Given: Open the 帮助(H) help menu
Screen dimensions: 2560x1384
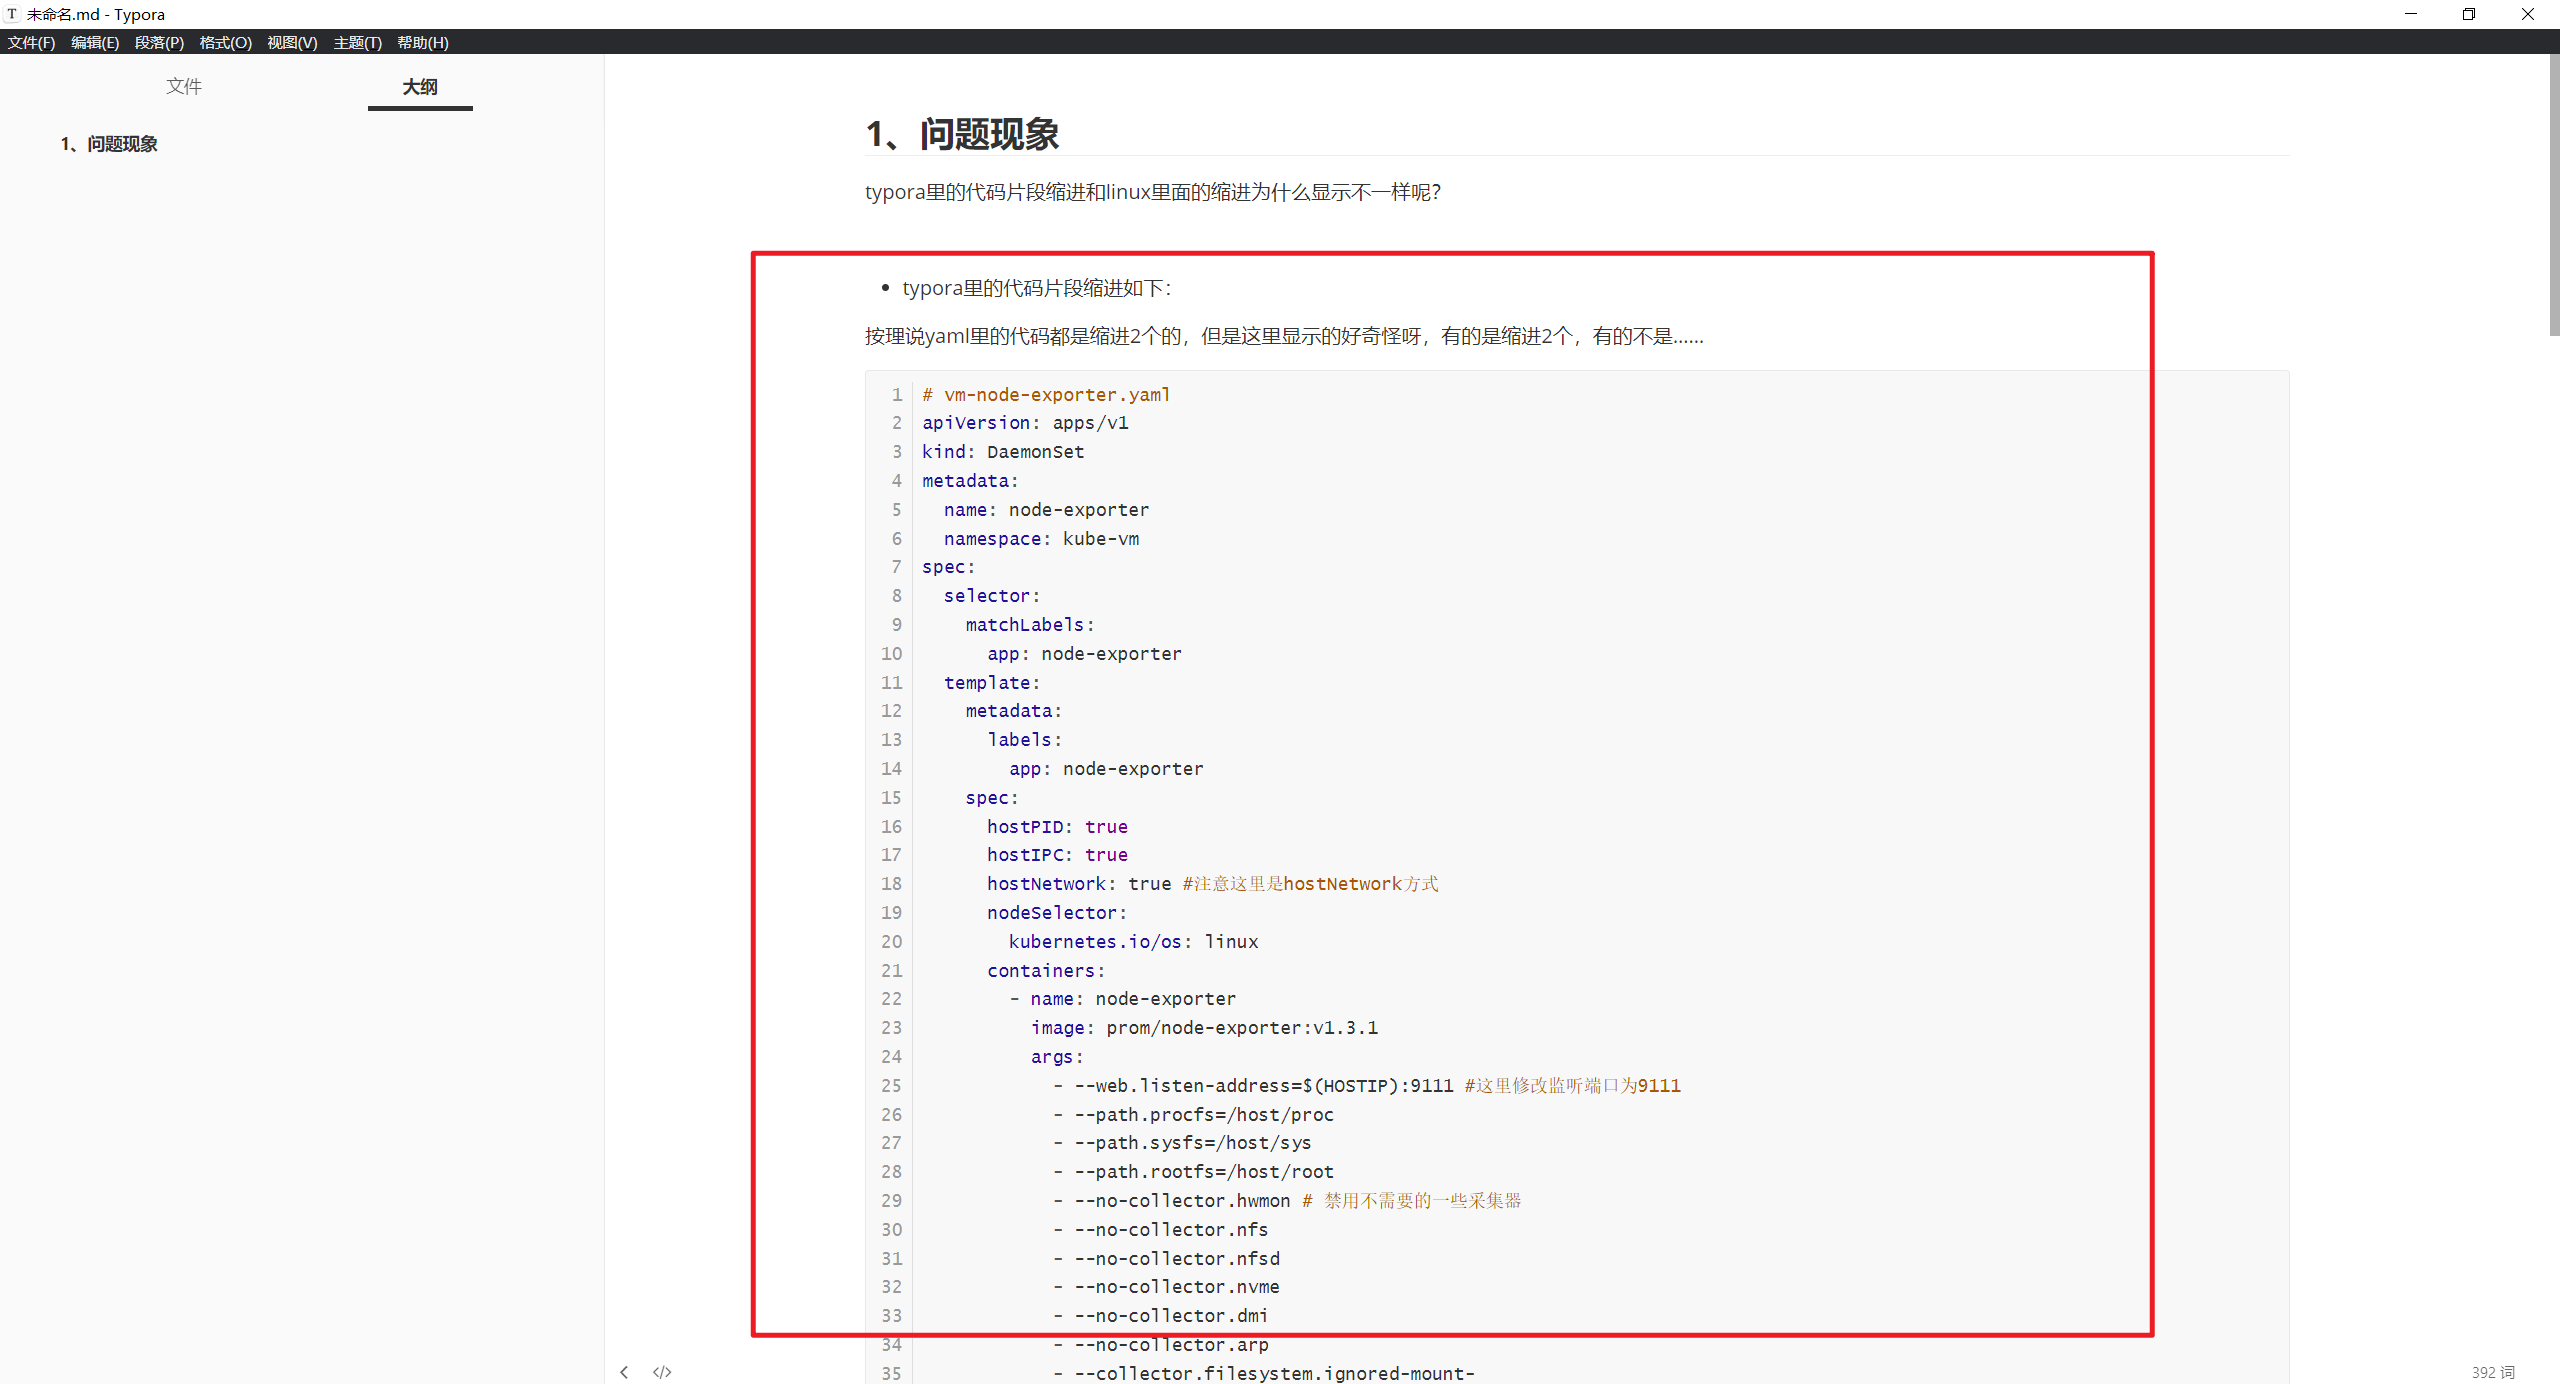Looking at the screenshot, I should [x=422, y=42].
